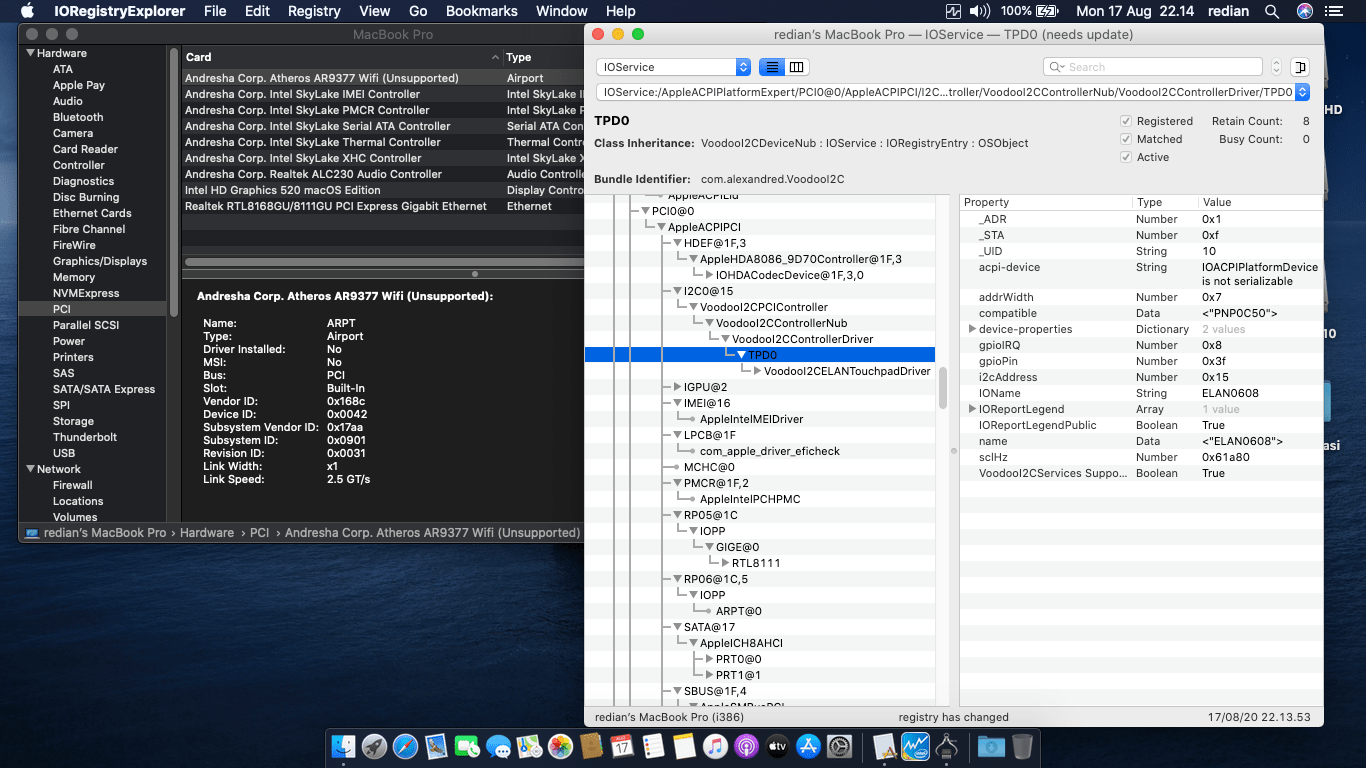
Task: Toggle the Active checkbox
Action: pos(1127,157)
